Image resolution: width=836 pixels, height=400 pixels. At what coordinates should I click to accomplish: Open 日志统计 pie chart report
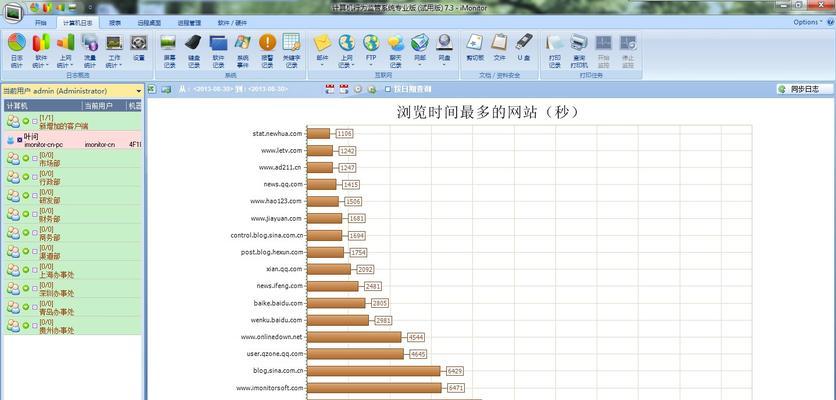coord(17,51)
